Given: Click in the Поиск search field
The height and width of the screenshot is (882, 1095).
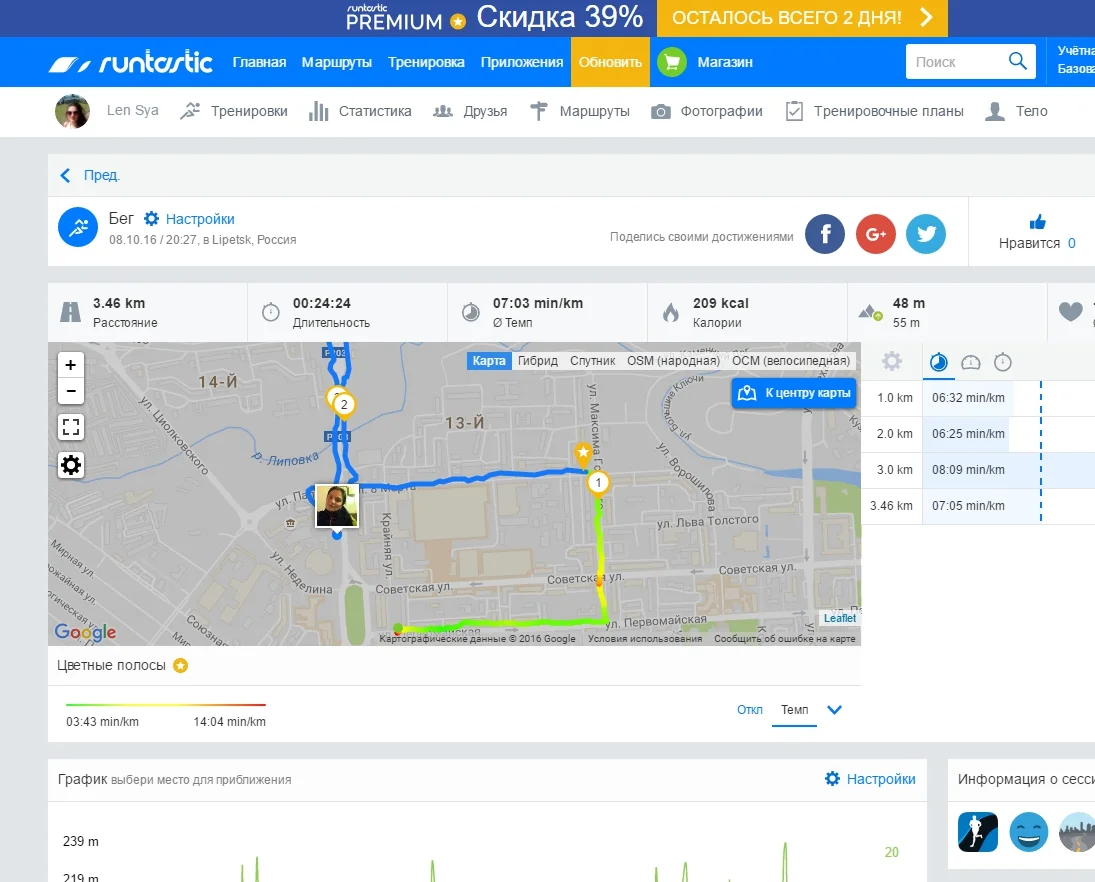Looking at the screenshot, I should coord(955,62).
